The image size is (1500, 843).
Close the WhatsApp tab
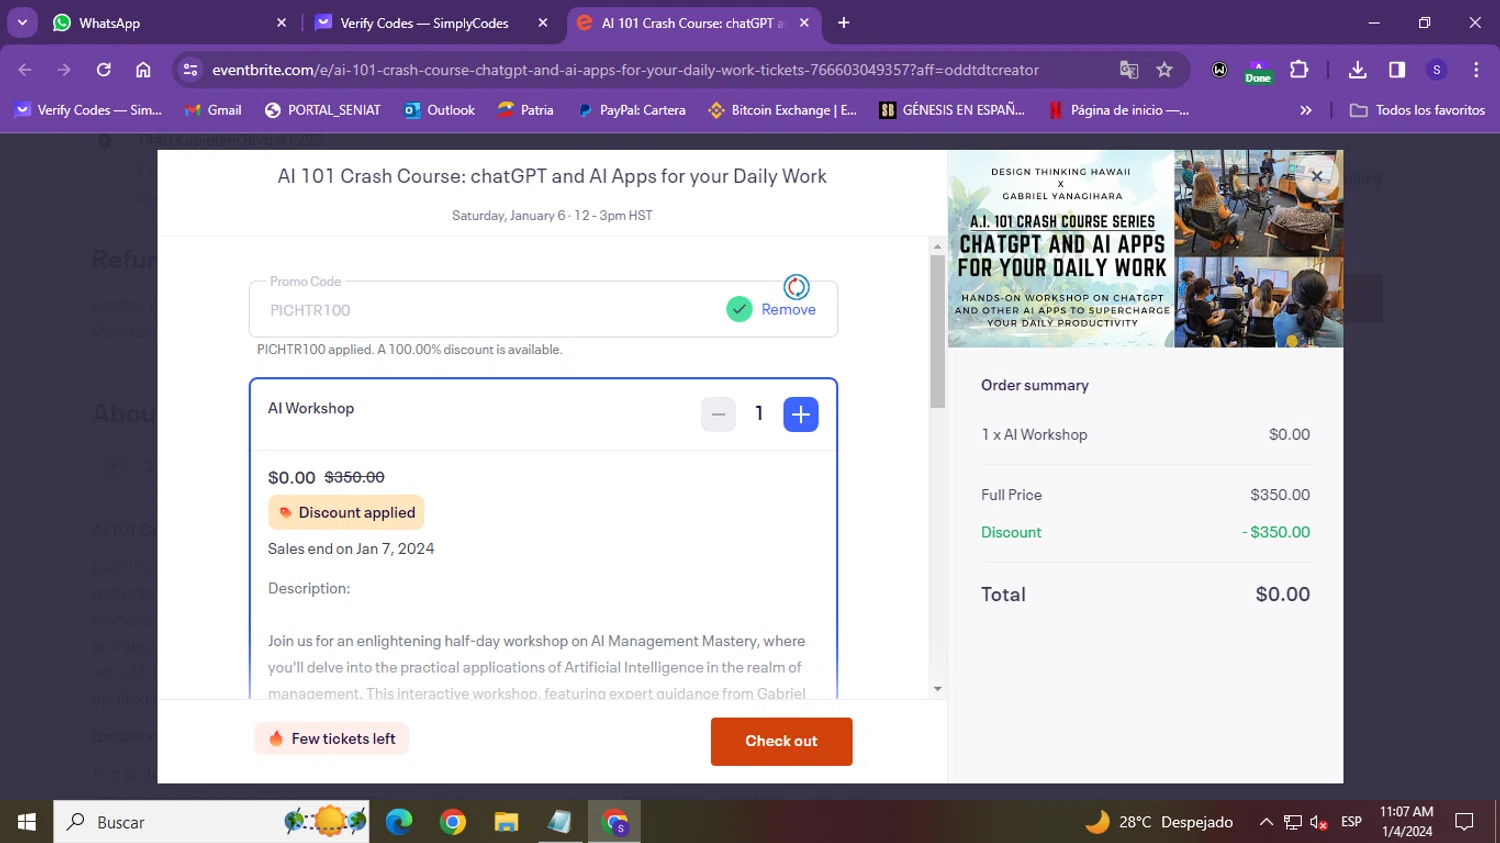click(281, 23)
